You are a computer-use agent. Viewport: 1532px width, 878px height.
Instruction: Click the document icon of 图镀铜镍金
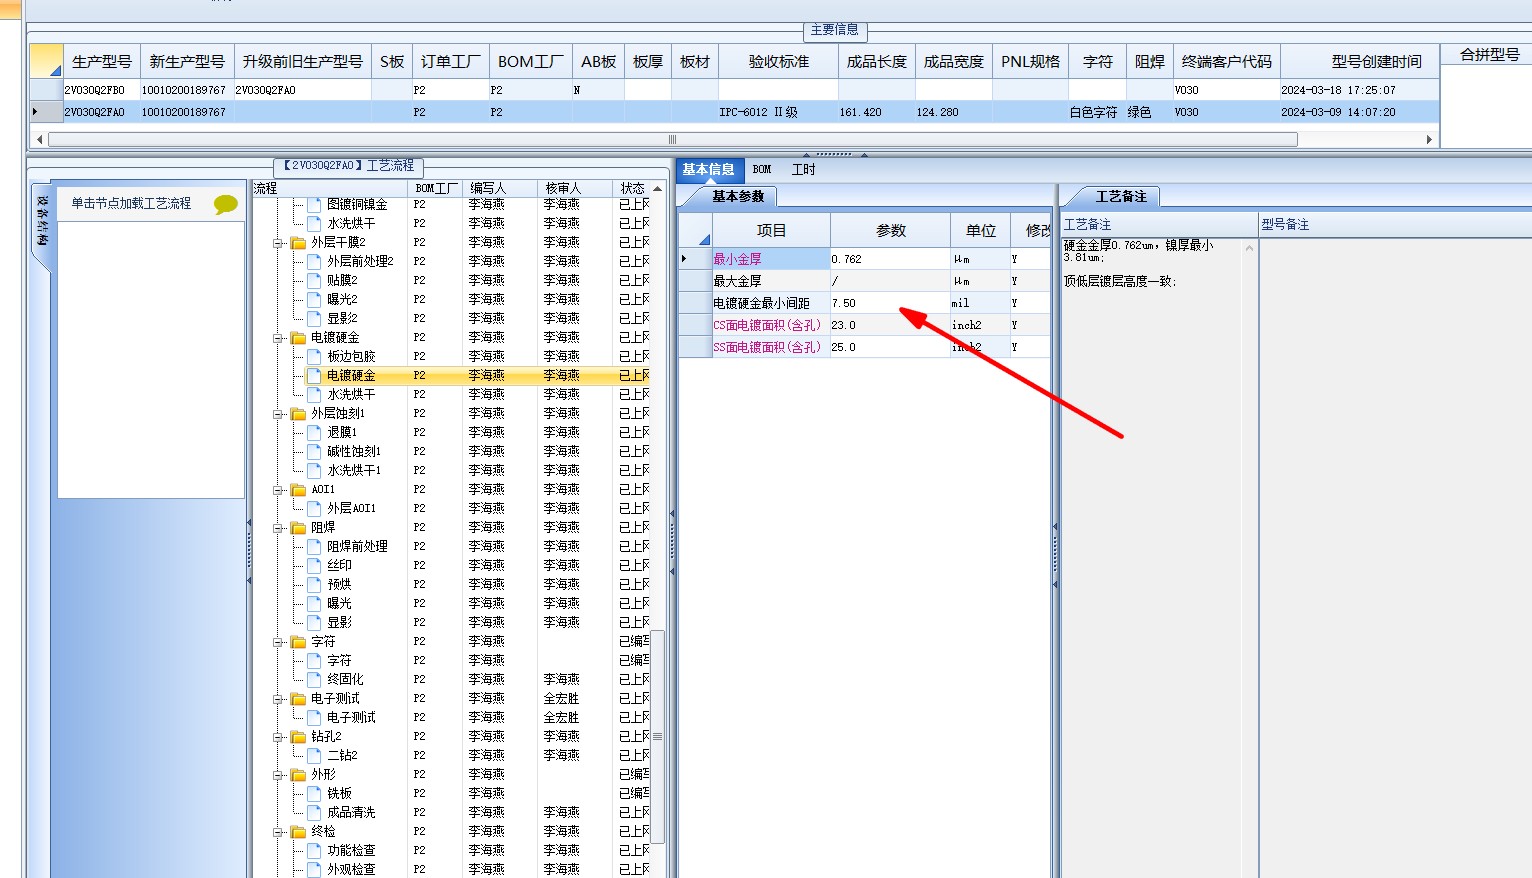(314, 204)
